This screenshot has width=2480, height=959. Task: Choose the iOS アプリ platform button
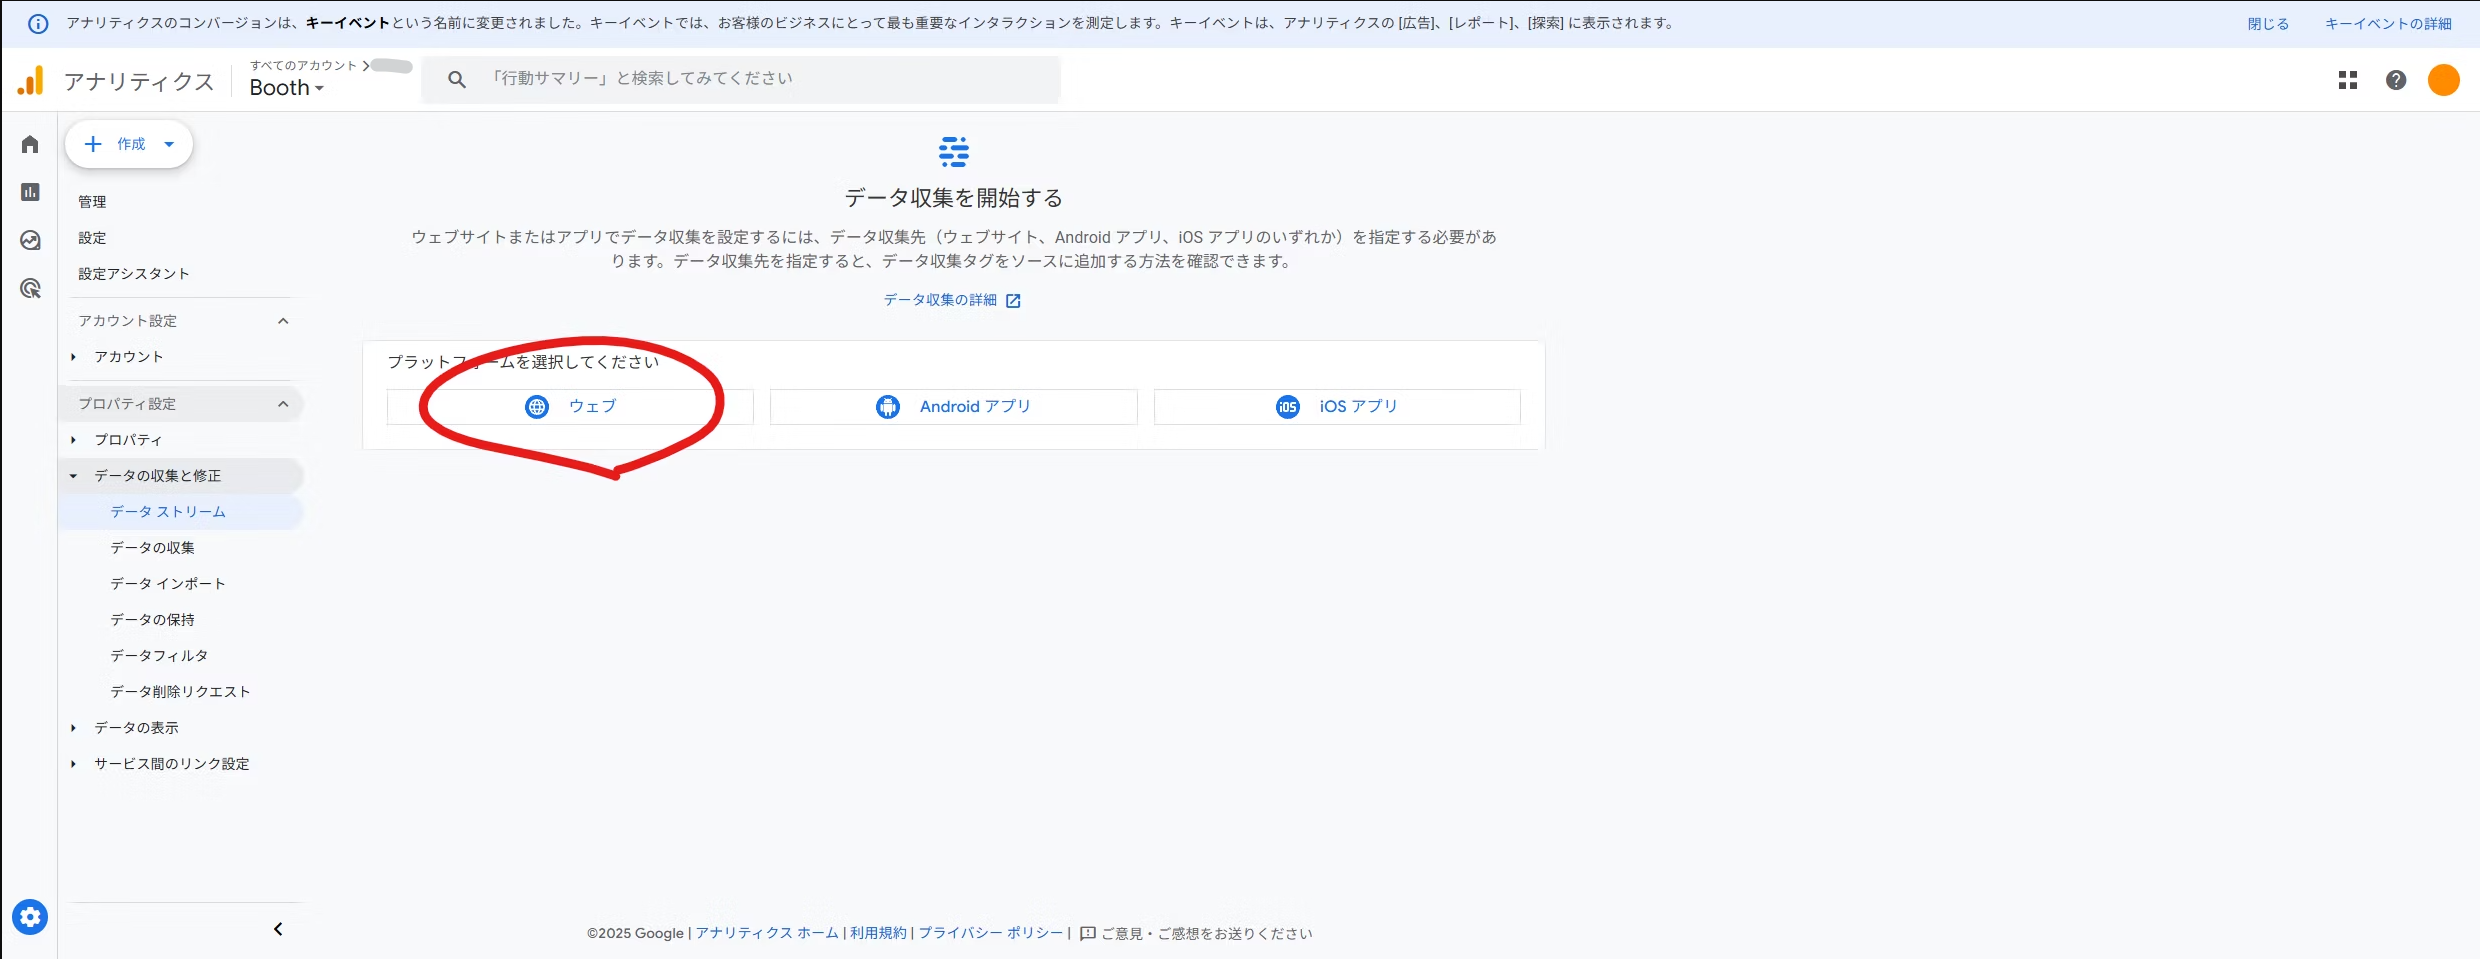coord(1337,407)
